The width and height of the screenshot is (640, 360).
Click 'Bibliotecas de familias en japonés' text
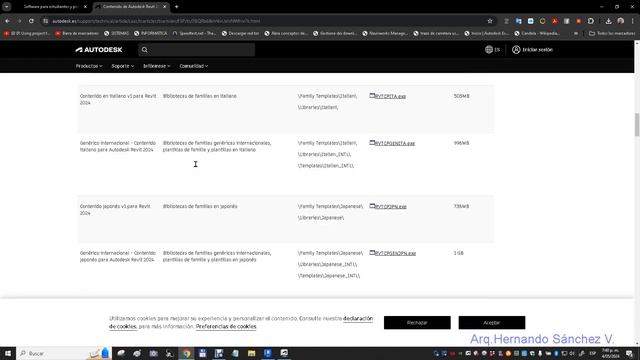pyautogui.click(x=200, y=206)
